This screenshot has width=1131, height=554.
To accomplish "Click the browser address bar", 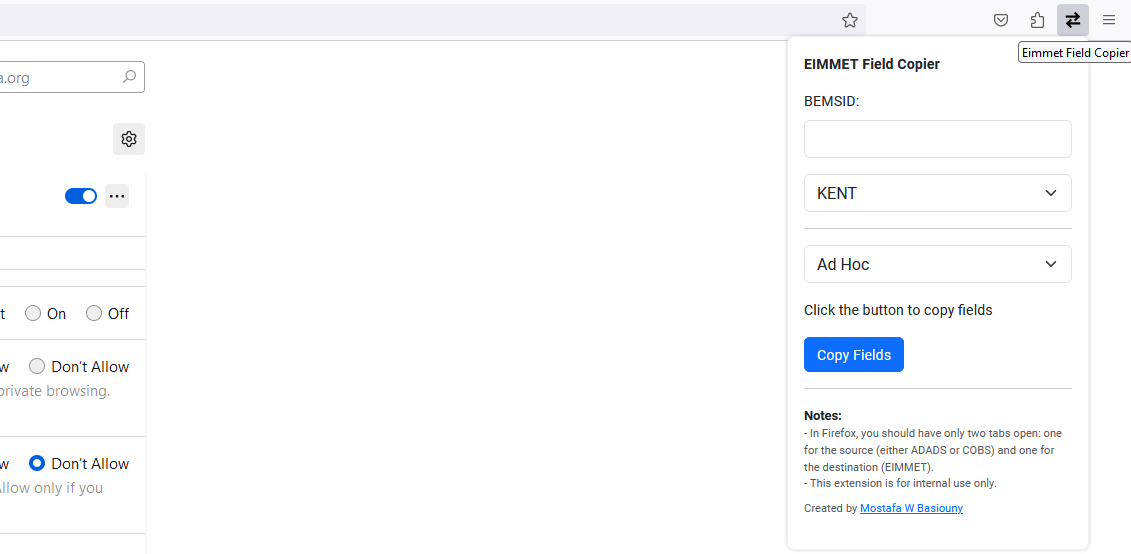I will (x=400, y=20).
